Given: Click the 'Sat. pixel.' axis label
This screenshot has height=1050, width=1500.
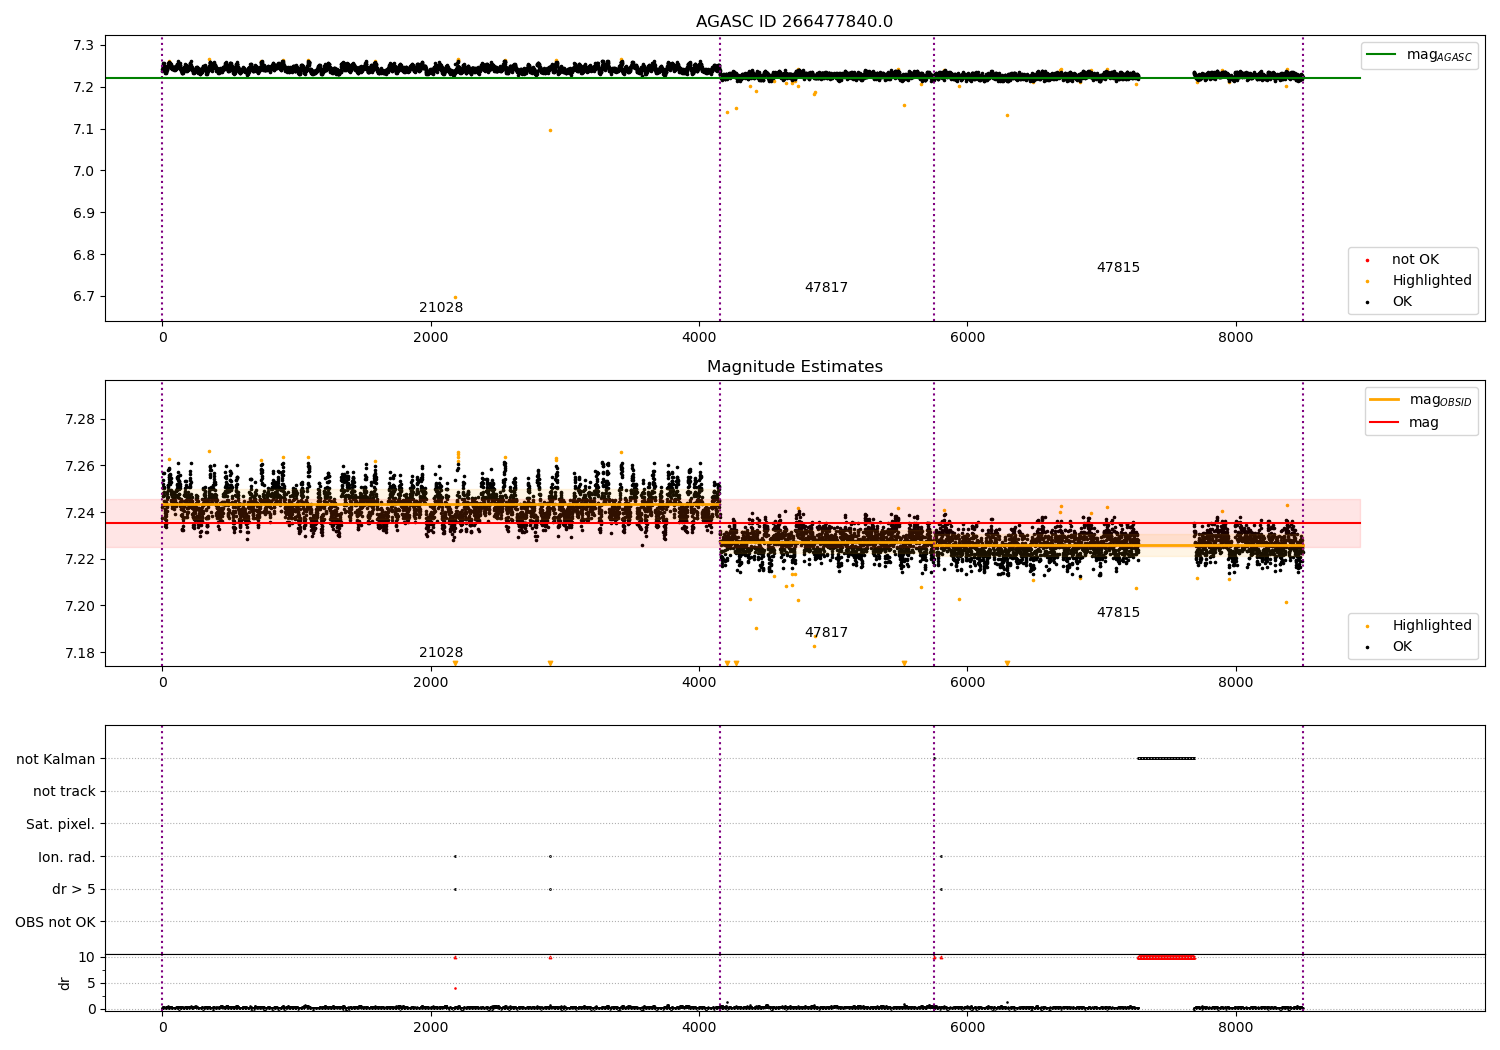Looking at the screenshot, I should (x=61, y=825).
